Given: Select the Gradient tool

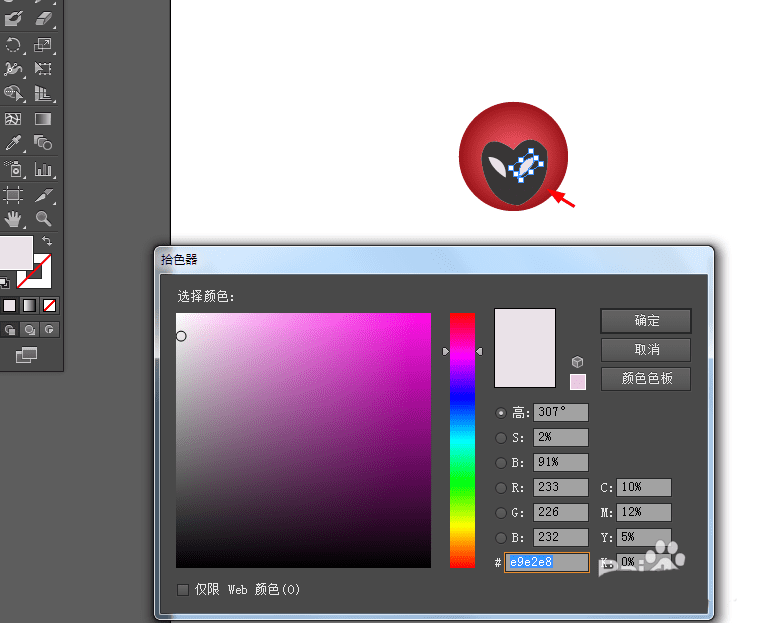Looking at the screenshot, I should point(43,119).
